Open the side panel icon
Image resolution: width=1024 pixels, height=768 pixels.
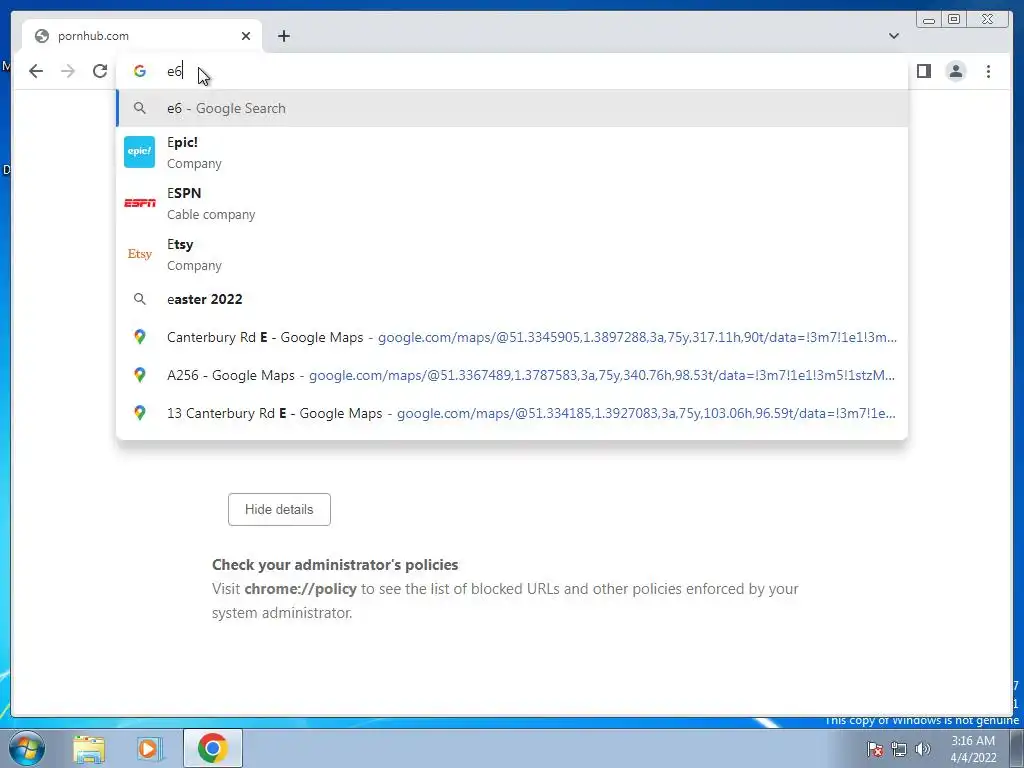(923, 71)
